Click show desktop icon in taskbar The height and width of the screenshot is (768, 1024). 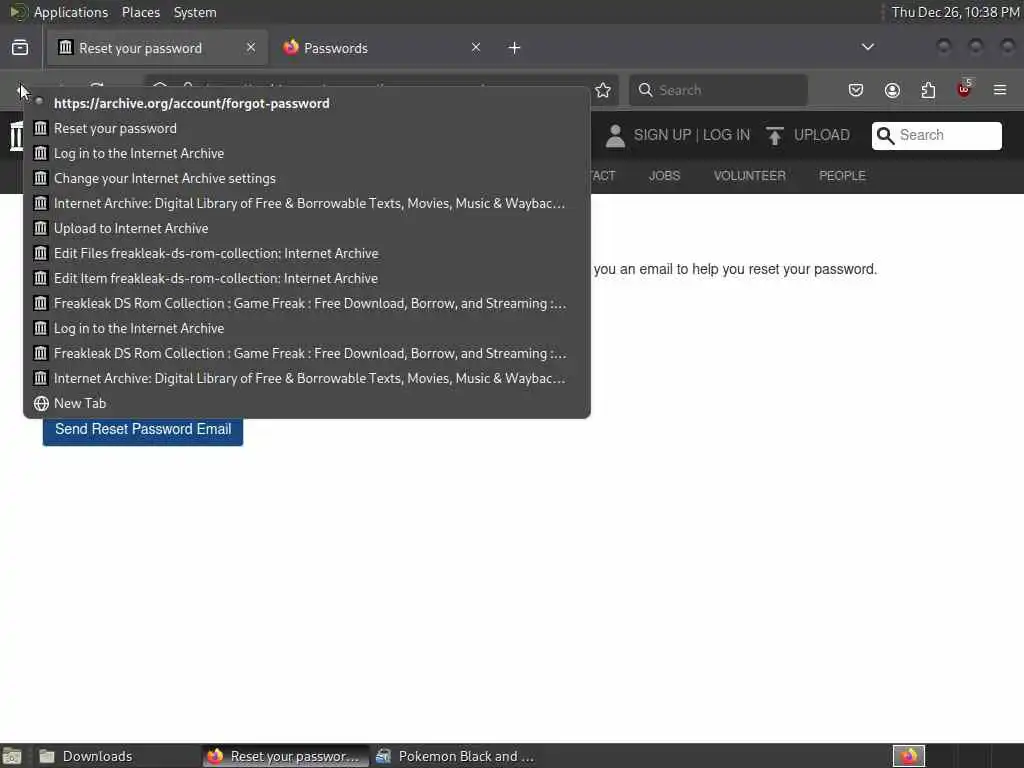click(x=12, y=756)
